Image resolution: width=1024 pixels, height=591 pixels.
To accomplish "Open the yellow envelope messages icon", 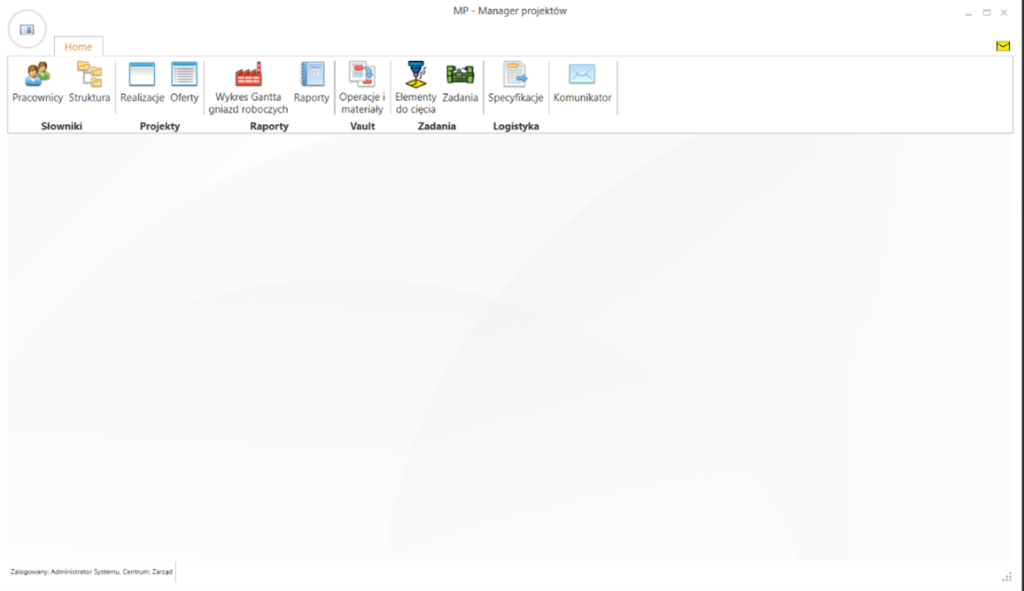I will point(1003,46).
